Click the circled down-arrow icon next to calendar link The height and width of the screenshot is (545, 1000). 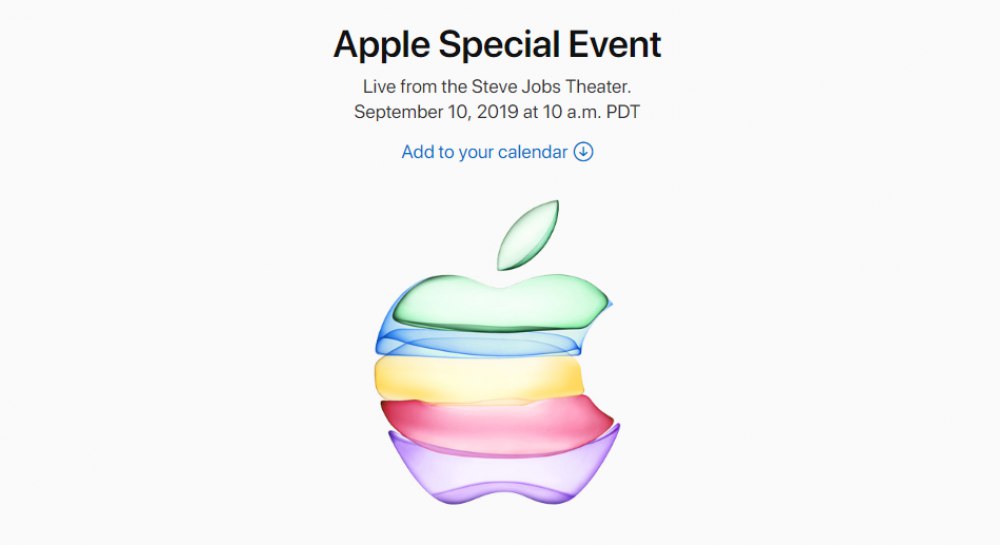point(584,152)
